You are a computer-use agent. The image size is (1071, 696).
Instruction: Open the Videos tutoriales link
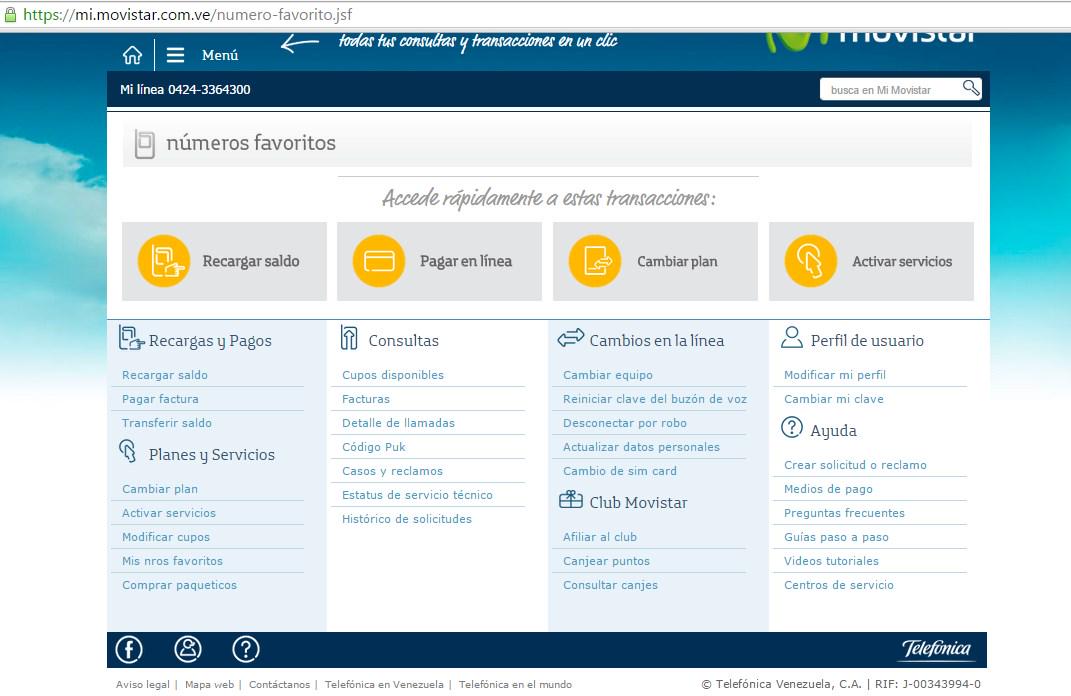tap(831, 561)
